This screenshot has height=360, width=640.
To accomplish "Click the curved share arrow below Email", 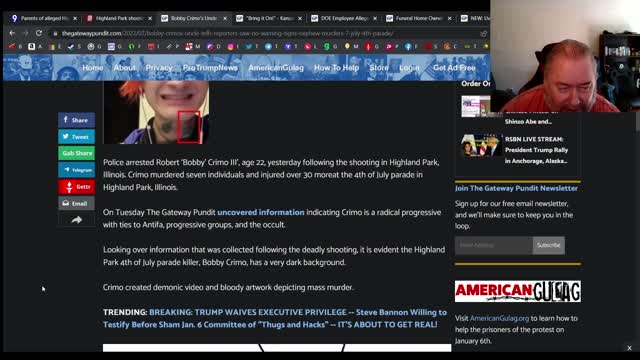I will 77,220.
